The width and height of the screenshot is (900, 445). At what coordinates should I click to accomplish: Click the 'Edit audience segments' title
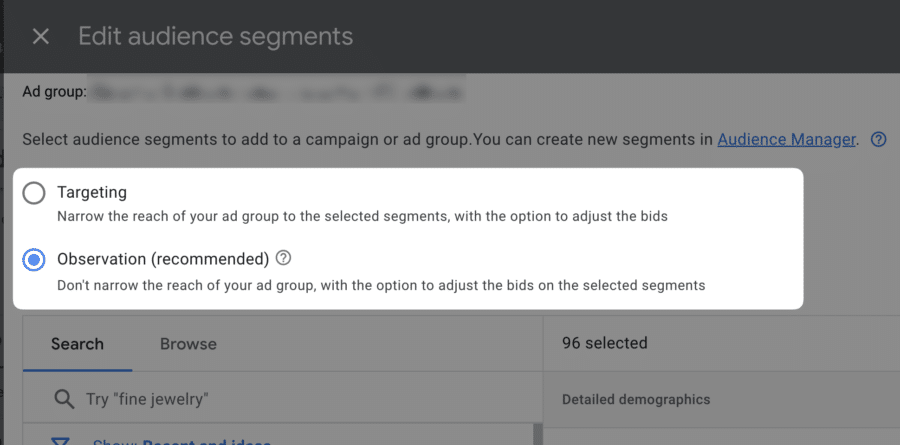tap(215, 36)
